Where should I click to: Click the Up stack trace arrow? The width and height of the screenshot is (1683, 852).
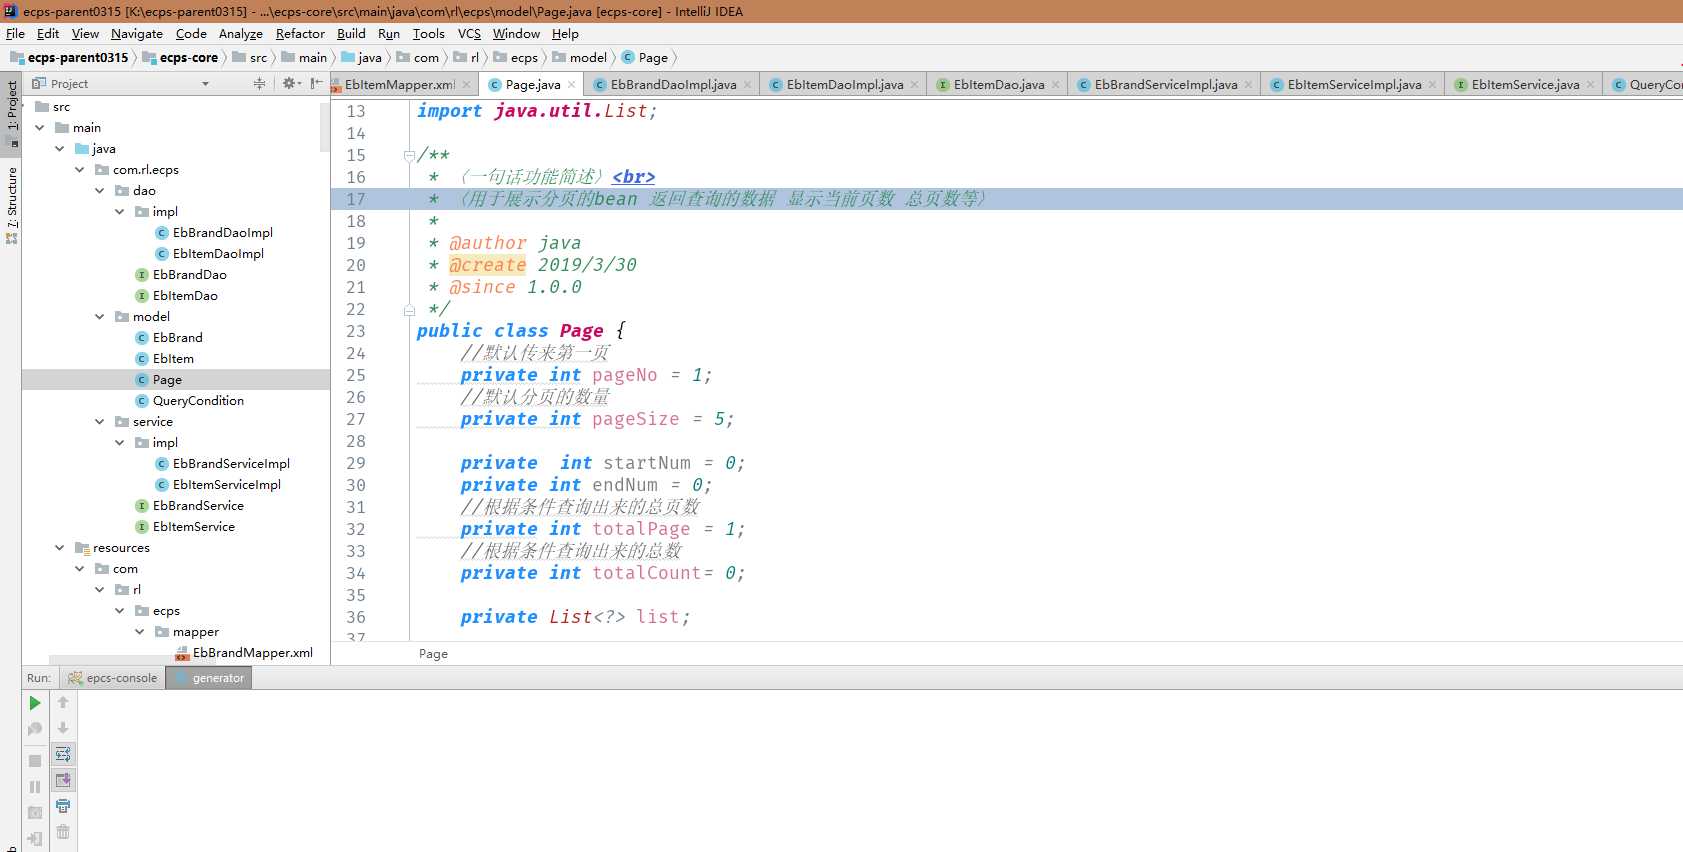point(63,703)
